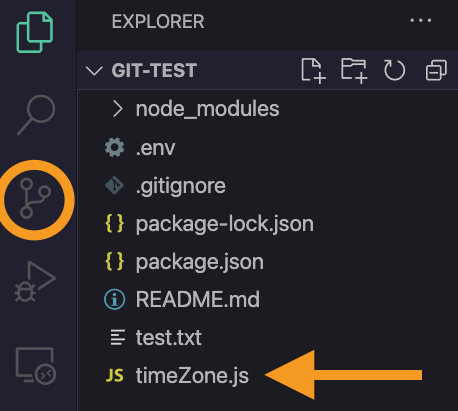Viewport: 458px width, 411px height.
Task: Open the .env file
Action: (268, 148)
